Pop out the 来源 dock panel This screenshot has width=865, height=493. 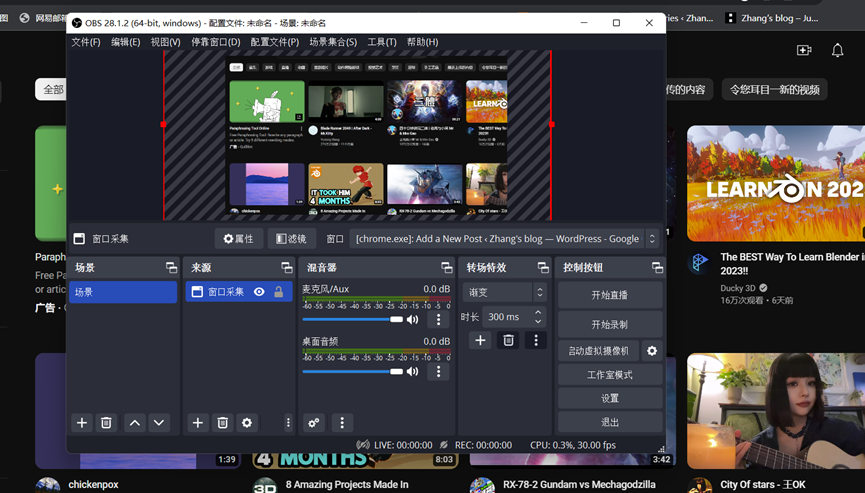pos(287,267)
